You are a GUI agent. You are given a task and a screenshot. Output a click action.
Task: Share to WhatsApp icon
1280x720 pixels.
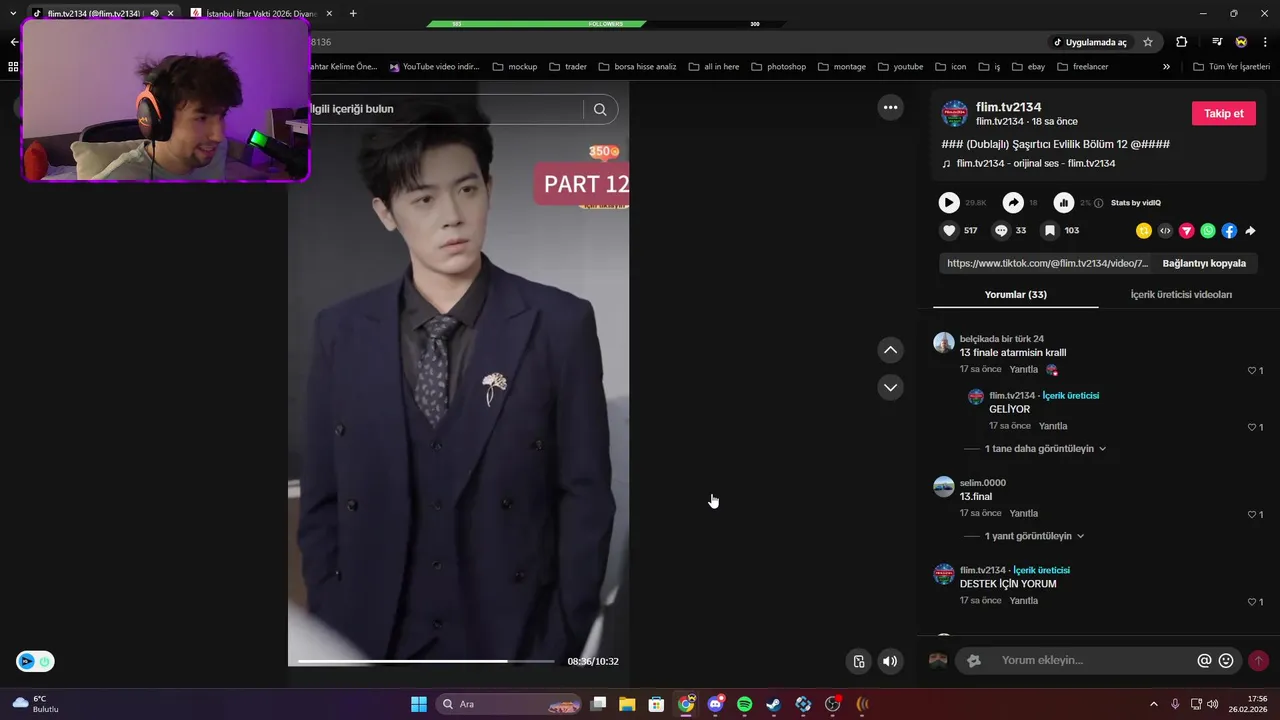(1208, 231)
